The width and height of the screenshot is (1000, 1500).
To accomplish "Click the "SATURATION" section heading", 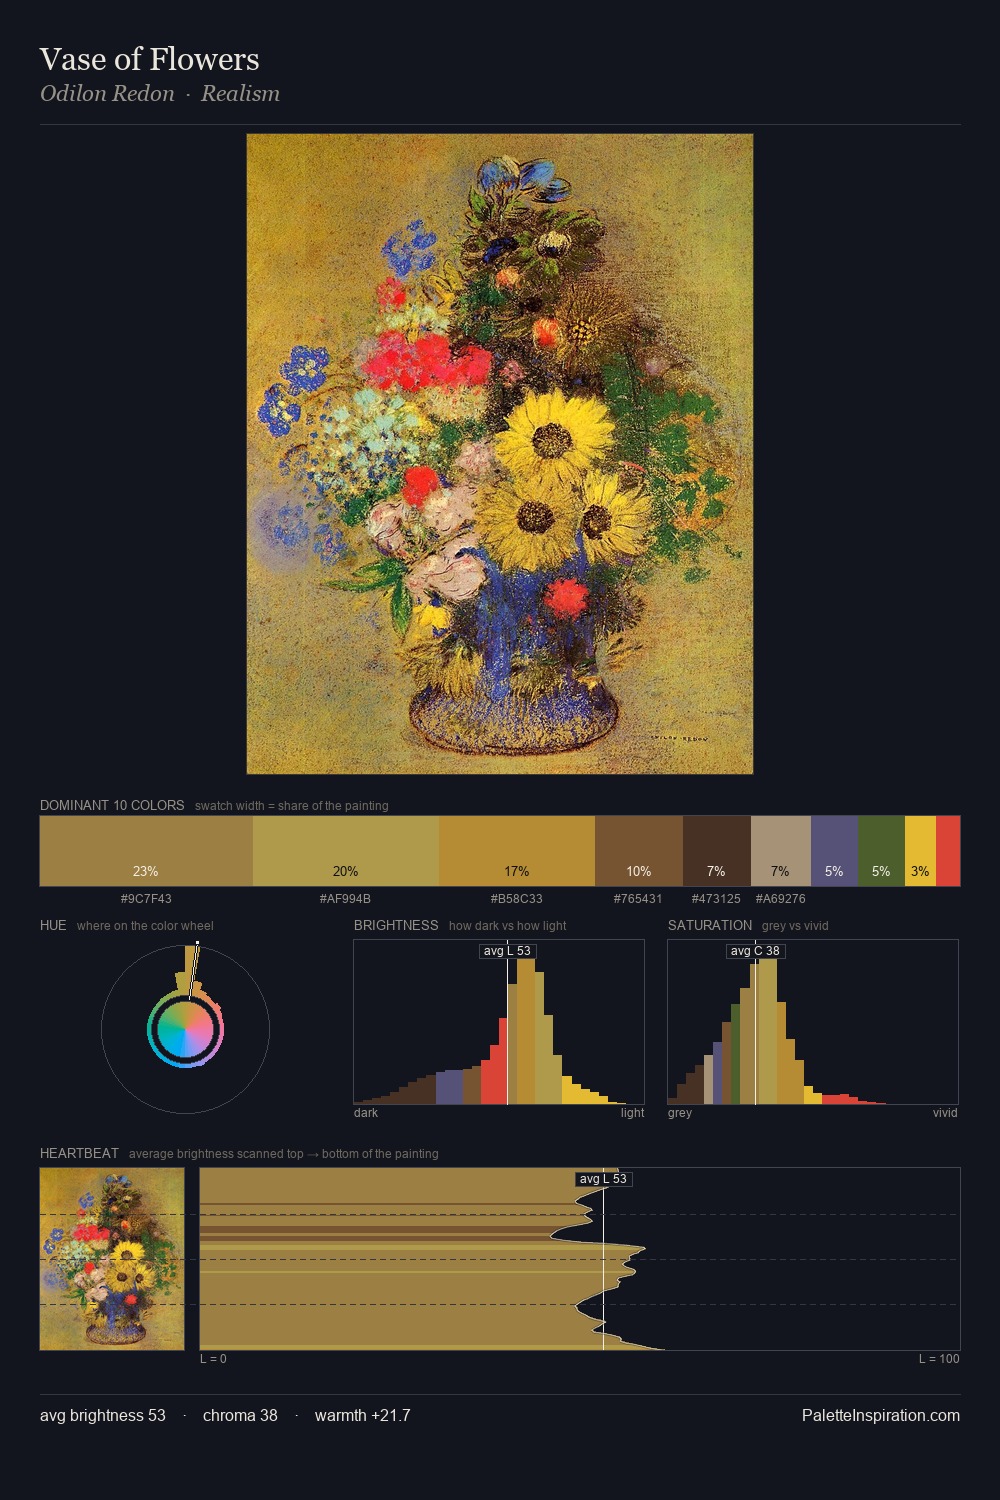I will pos(710,925).
